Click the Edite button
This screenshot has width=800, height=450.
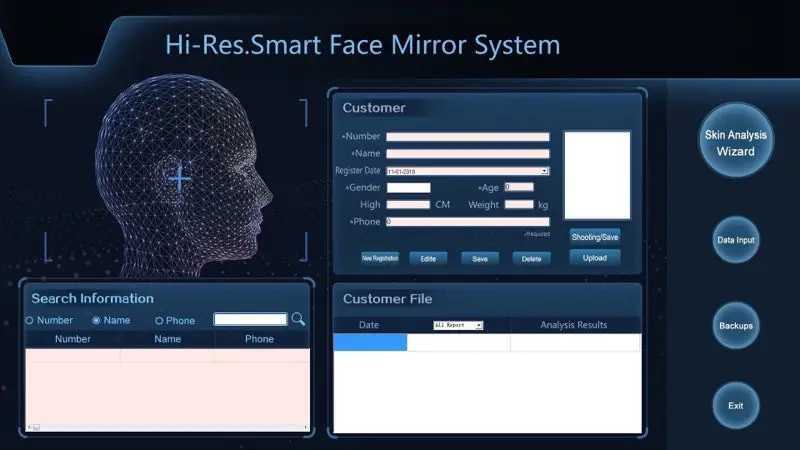428,258
